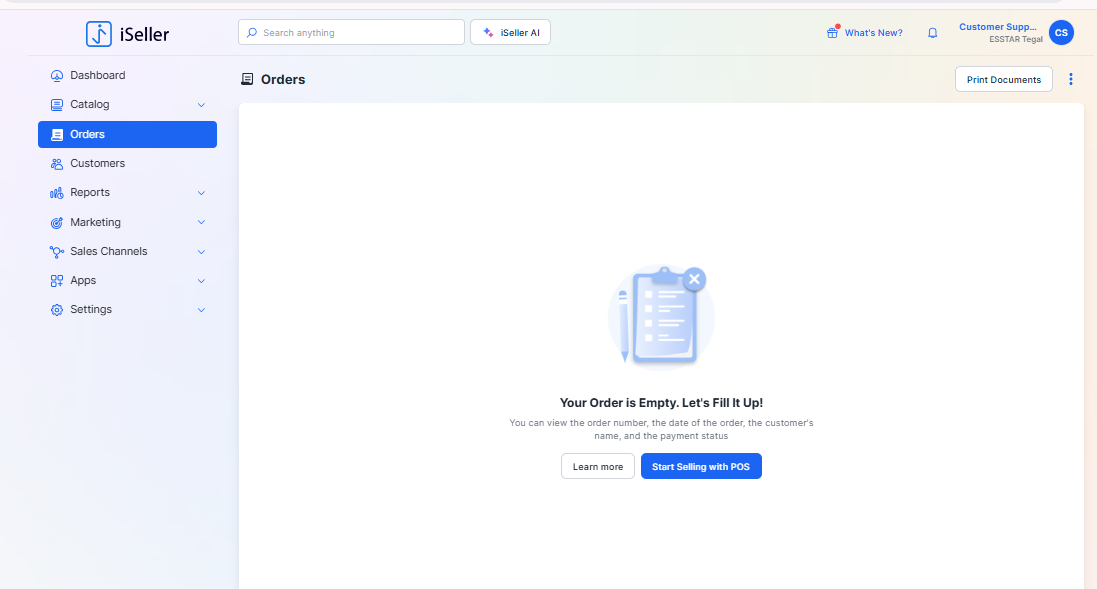Click the Settings gear icon

57,310
